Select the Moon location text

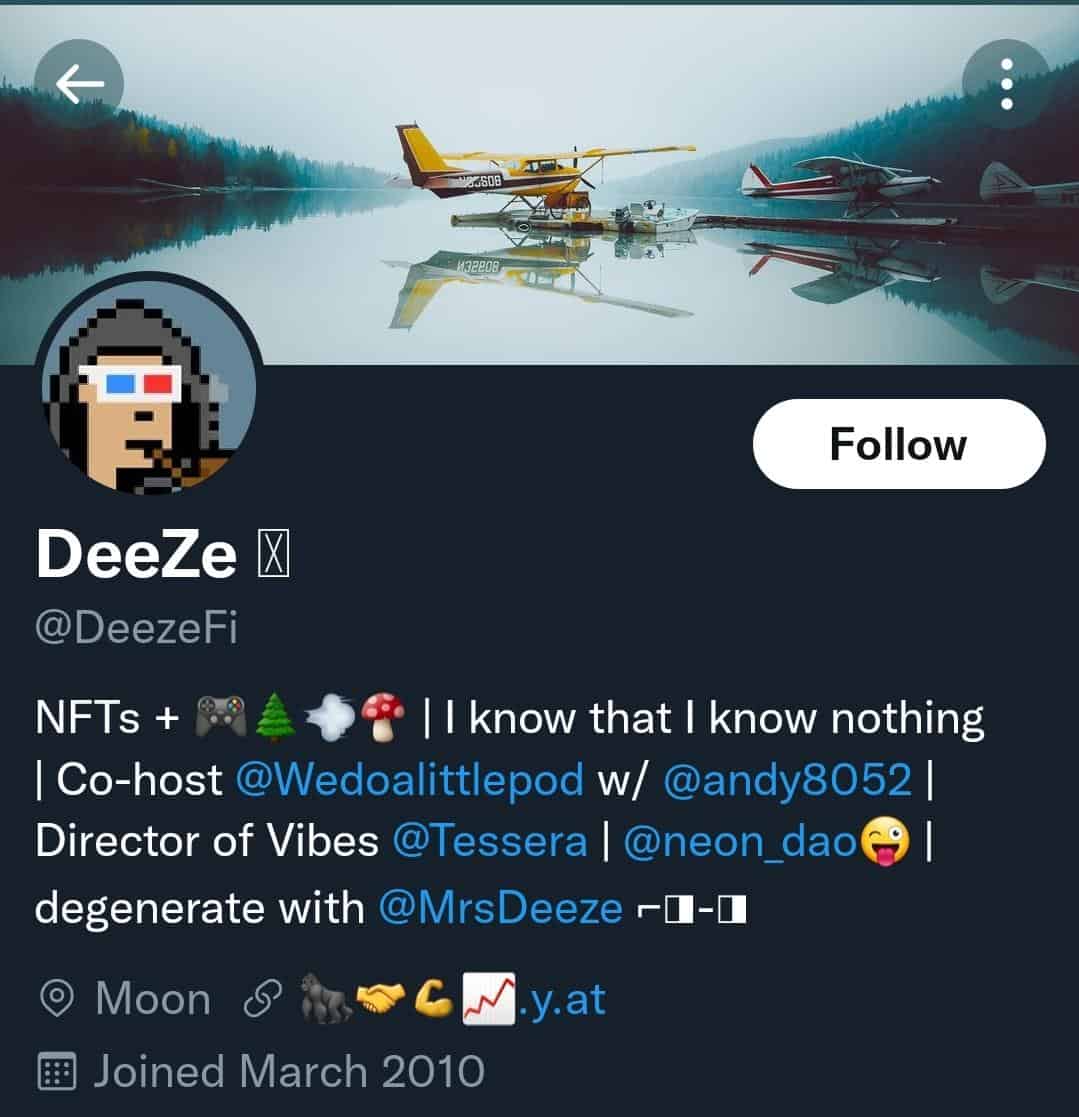pyautogui.click(x=153, y=997)
